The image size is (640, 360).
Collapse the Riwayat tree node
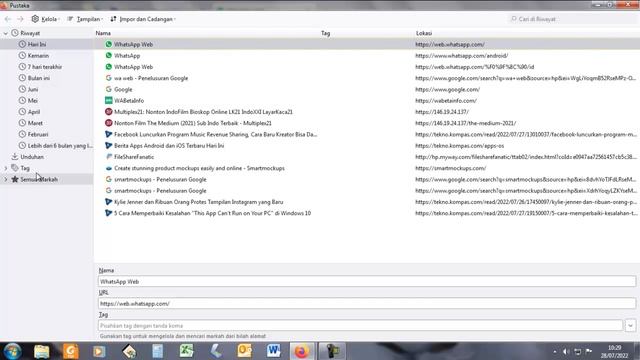(x=6, y=33)
